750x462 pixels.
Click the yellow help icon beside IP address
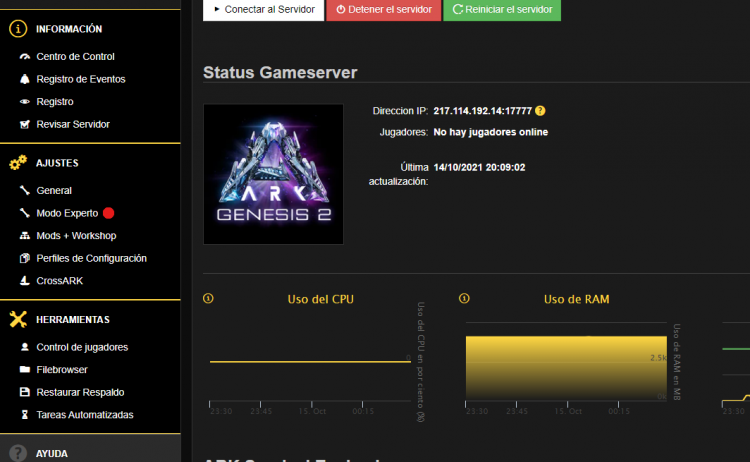click(x=540, y=110)
